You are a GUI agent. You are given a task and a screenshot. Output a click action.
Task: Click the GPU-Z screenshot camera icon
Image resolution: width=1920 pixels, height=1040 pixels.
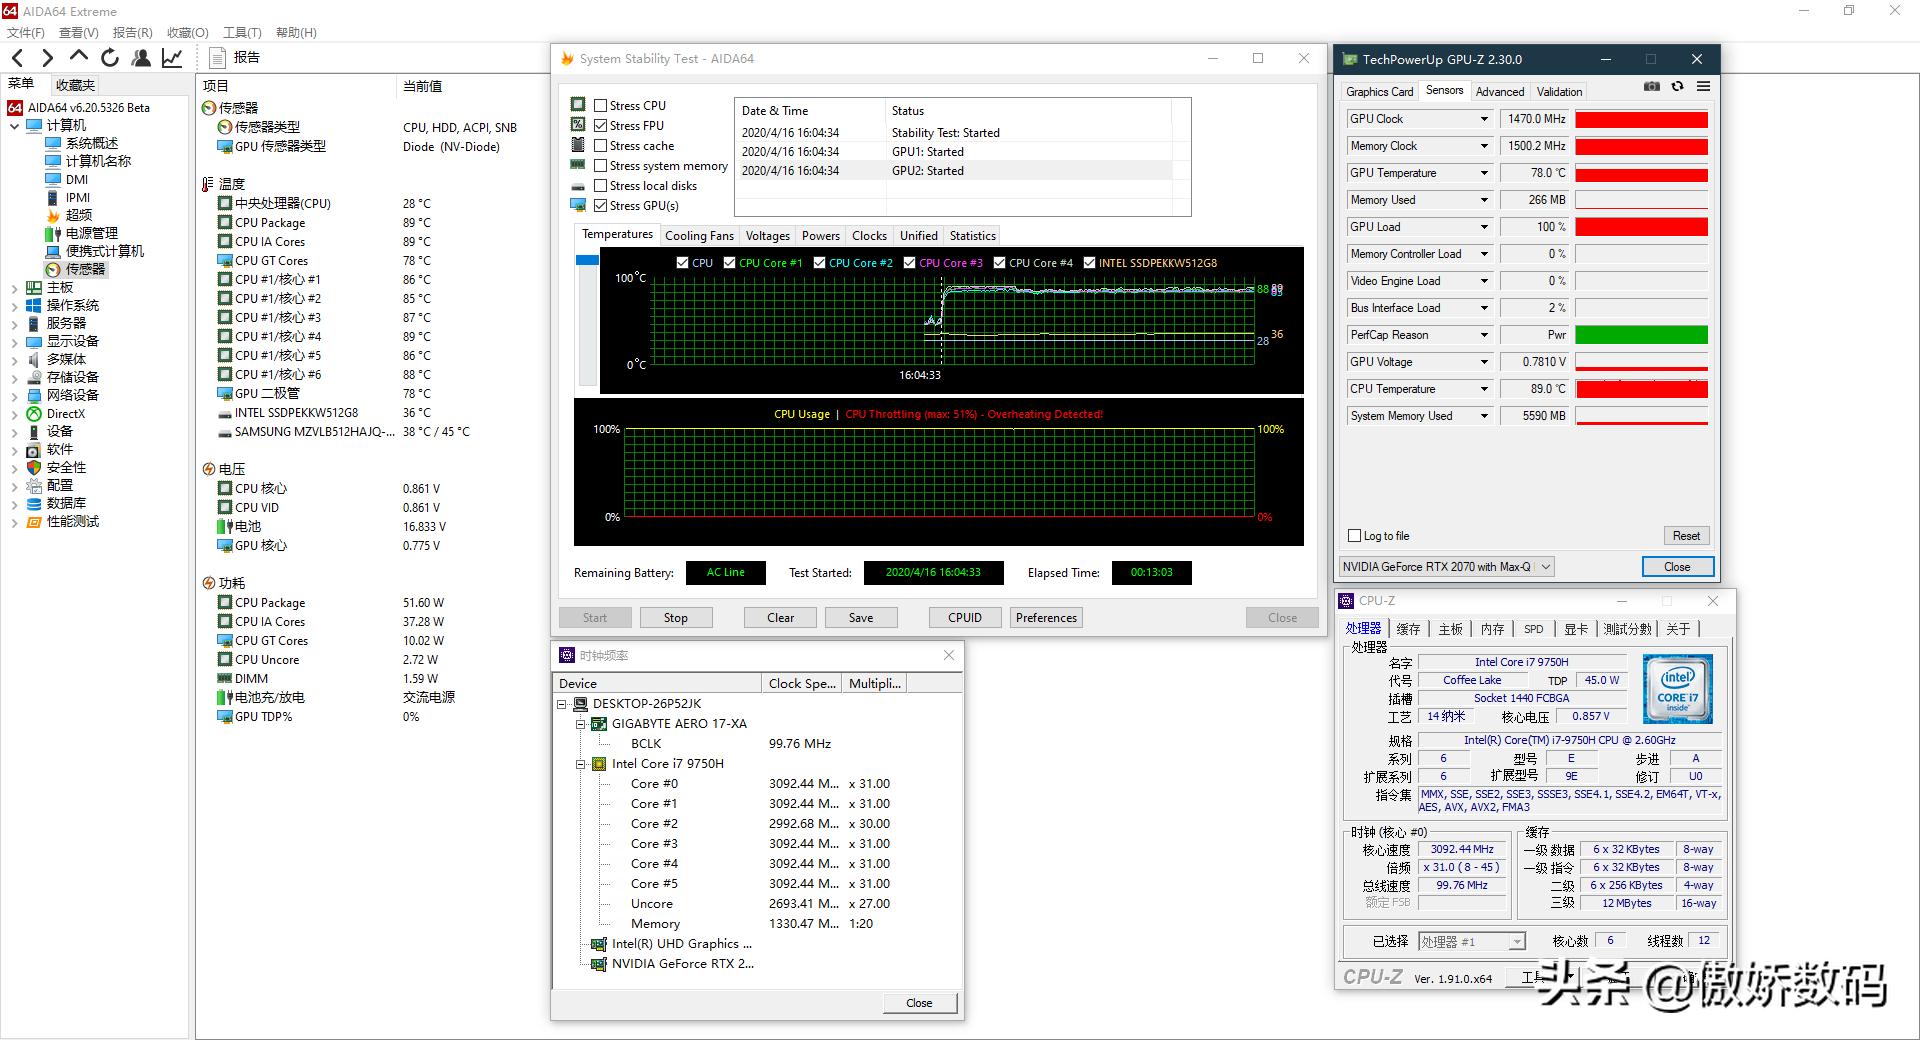[1651, 87]
